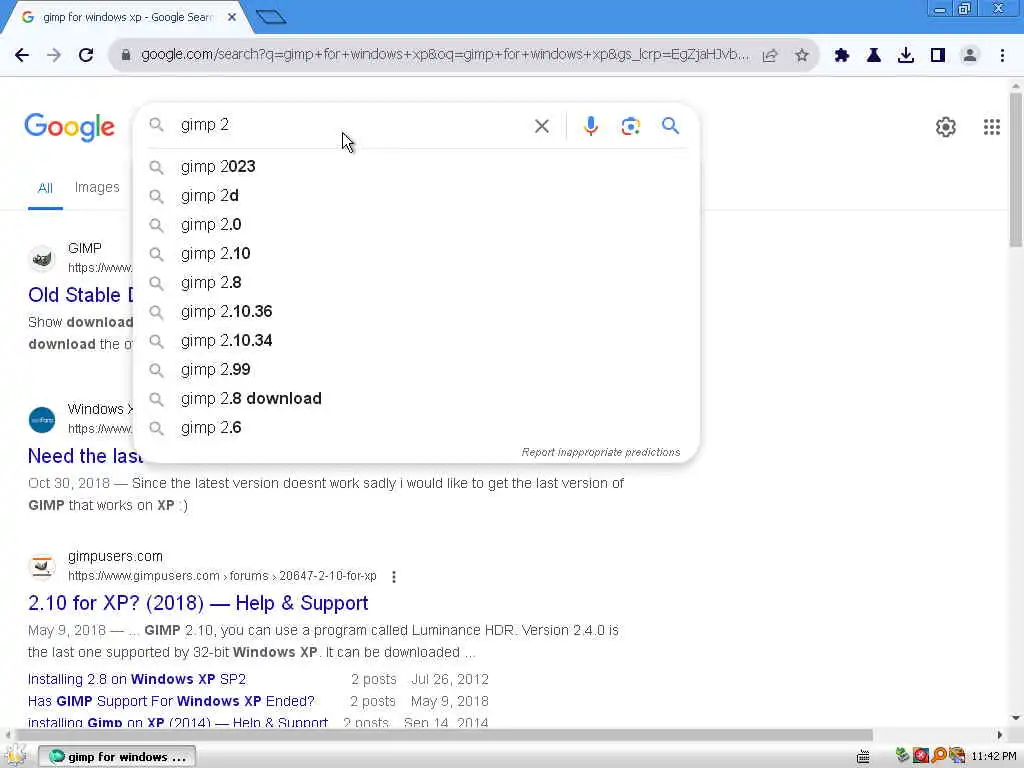Viewport: 1024px width, 768px height.
Task: Click in the Google search input
Action: (353, 125)
